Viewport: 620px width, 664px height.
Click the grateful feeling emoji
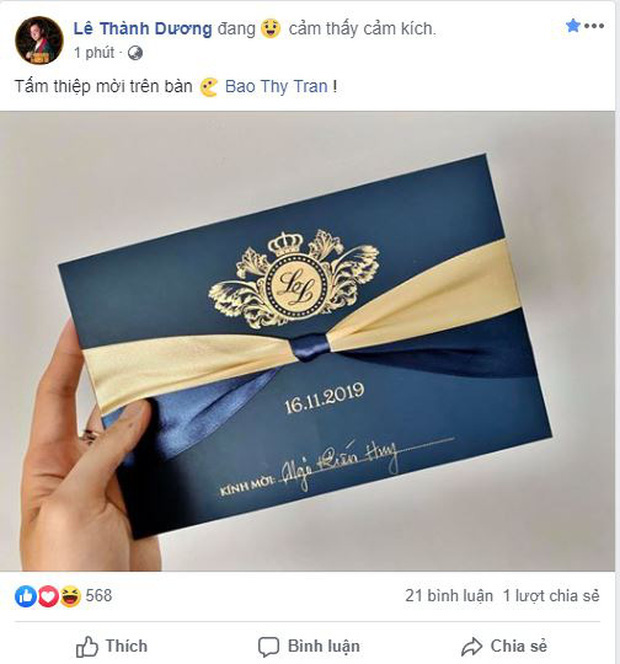pyautogui.click(x=271, y=29)
